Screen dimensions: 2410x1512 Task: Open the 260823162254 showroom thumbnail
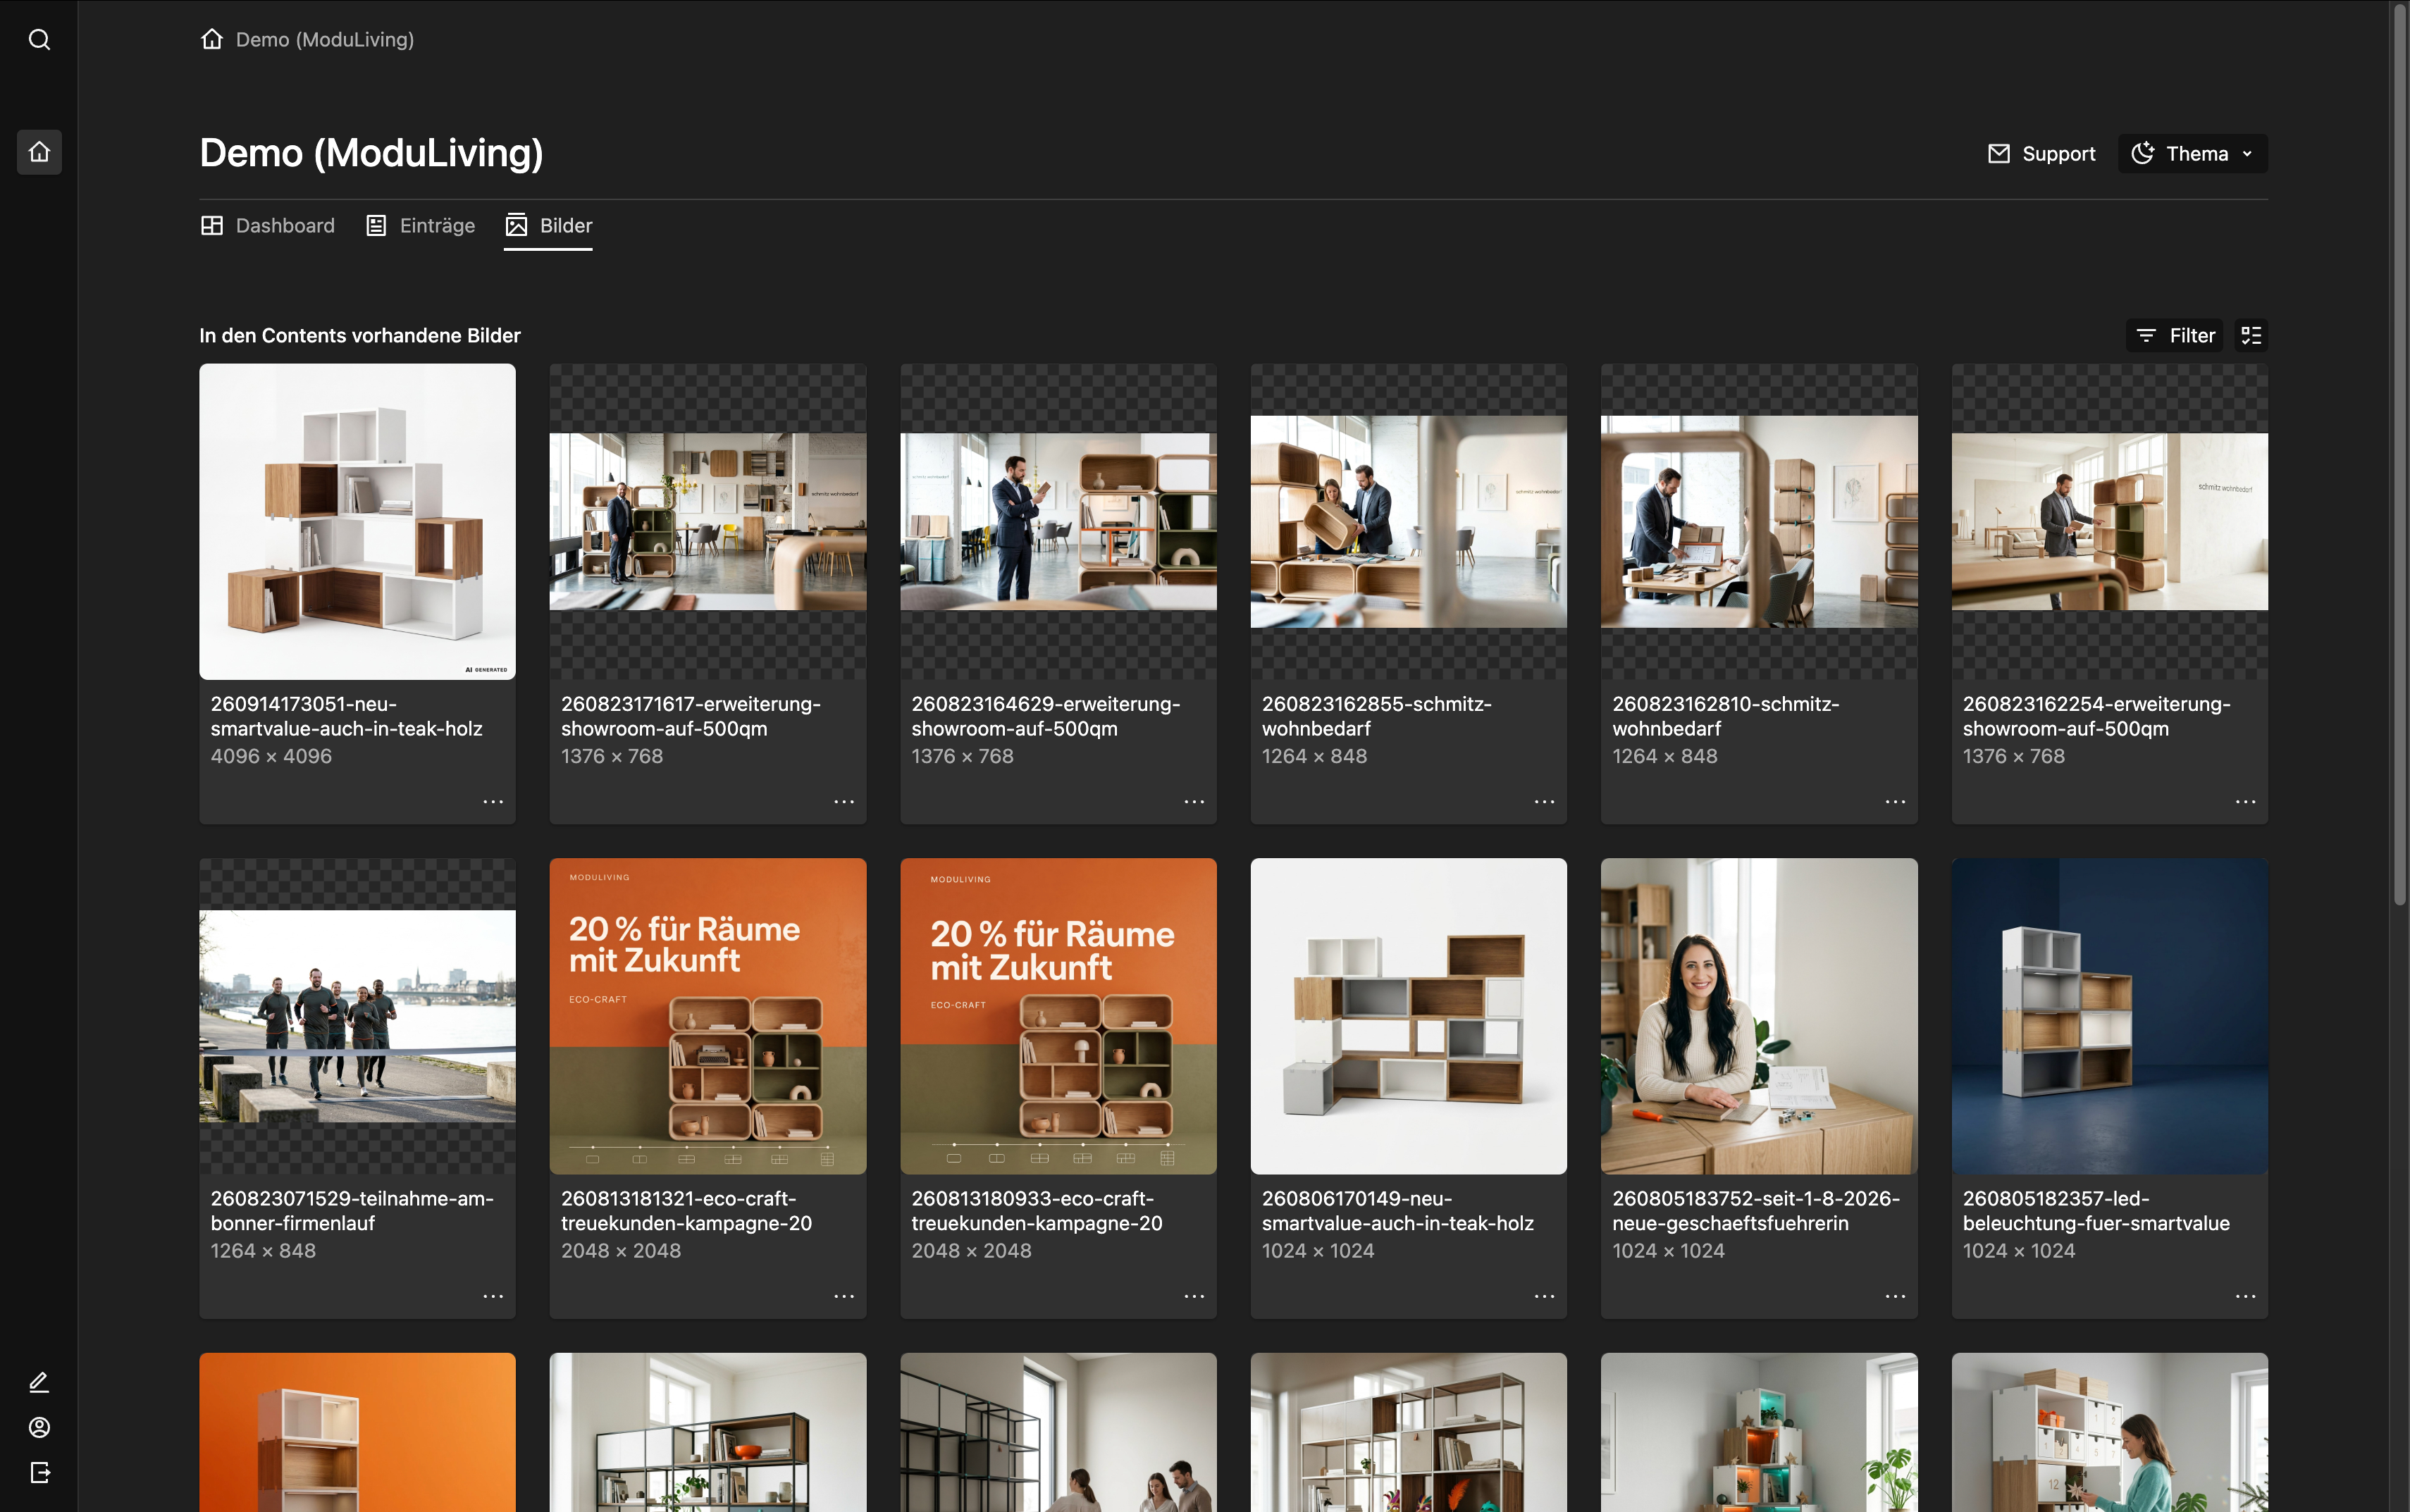[2110, 522]
